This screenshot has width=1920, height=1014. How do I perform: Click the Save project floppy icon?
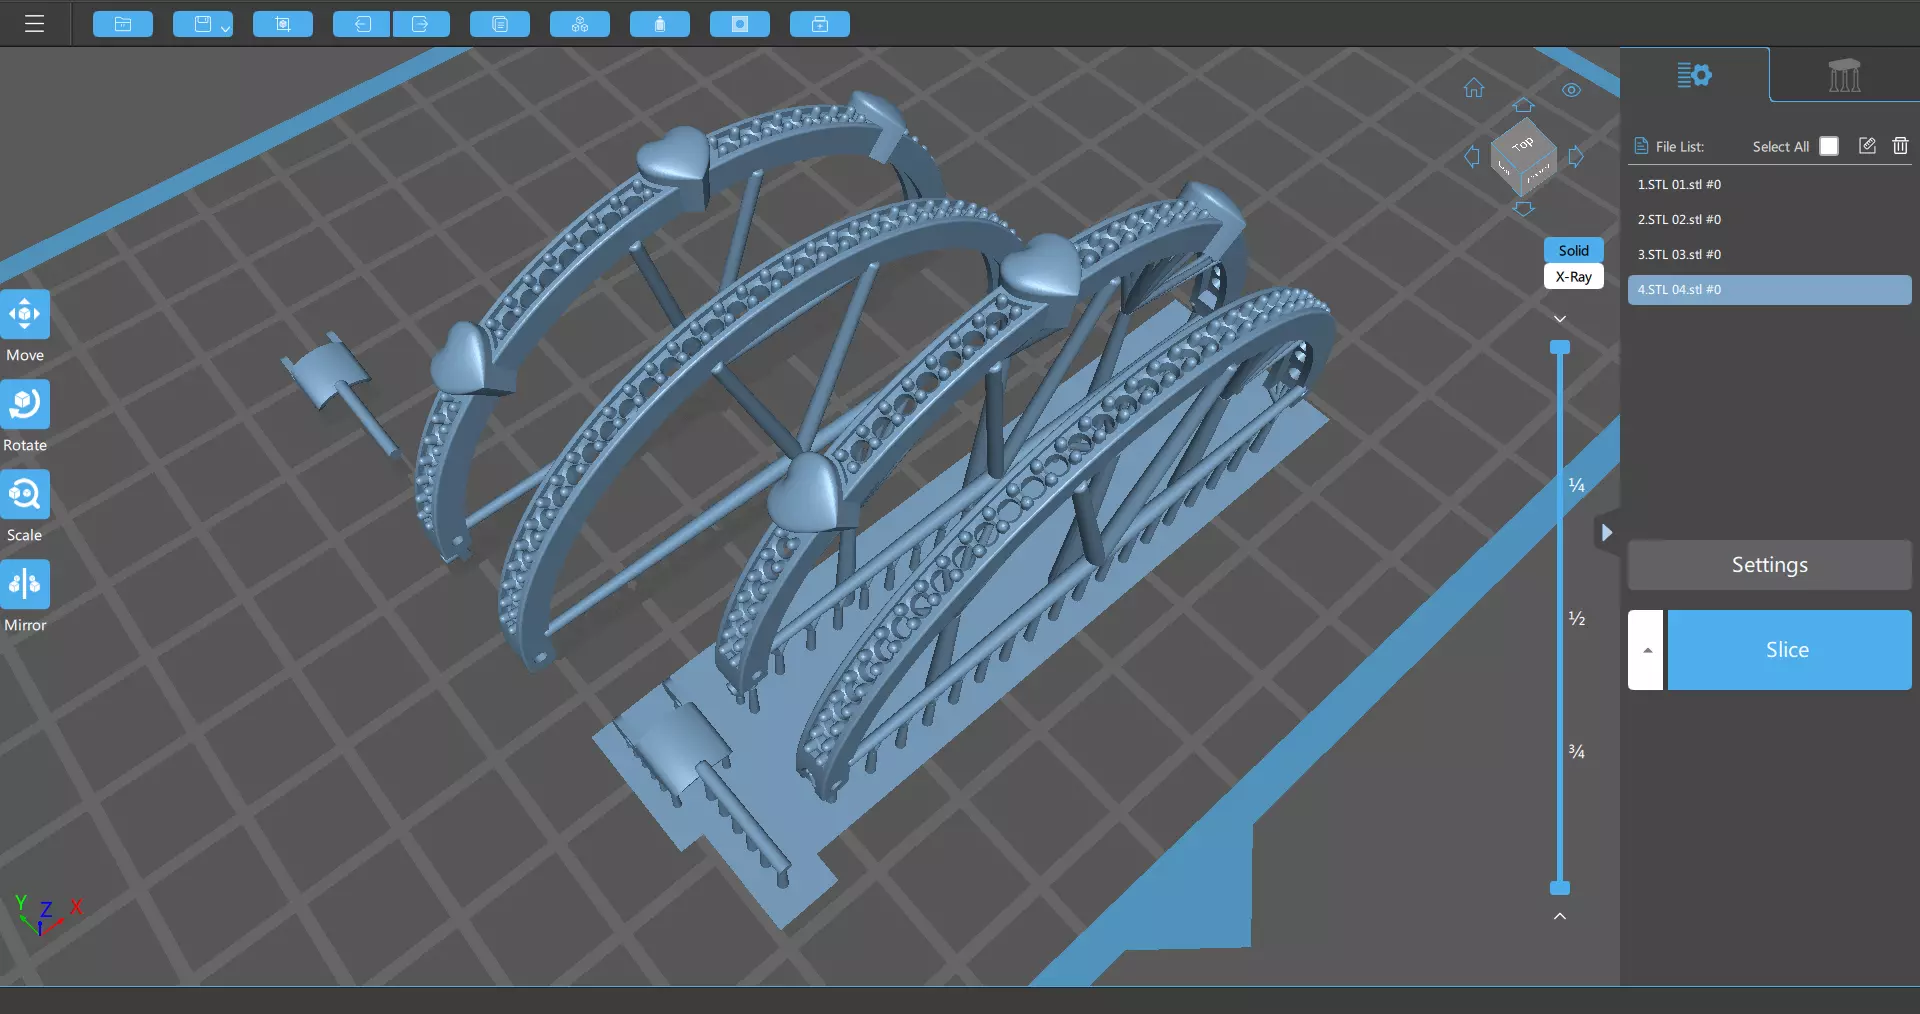[x=202, y=24]
